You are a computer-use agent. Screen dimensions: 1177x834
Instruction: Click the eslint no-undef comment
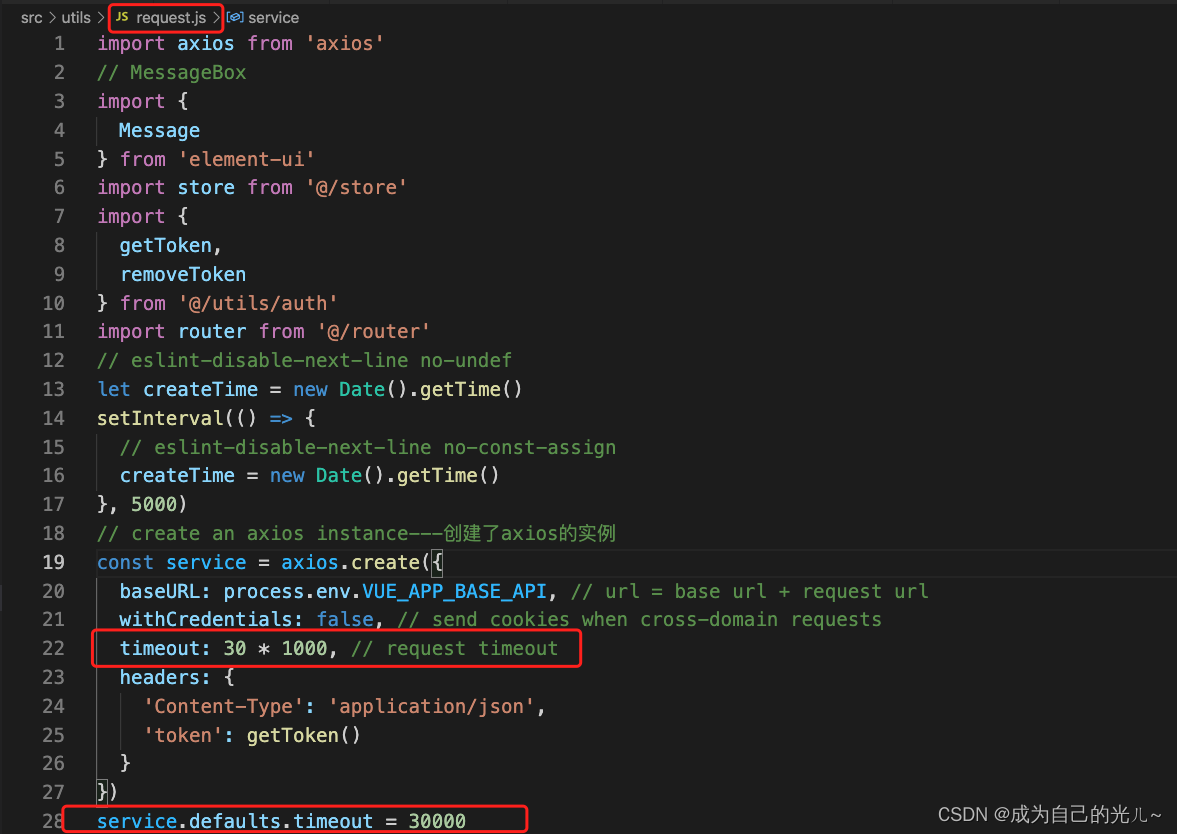pyautogui.click(x=304, y=361)
